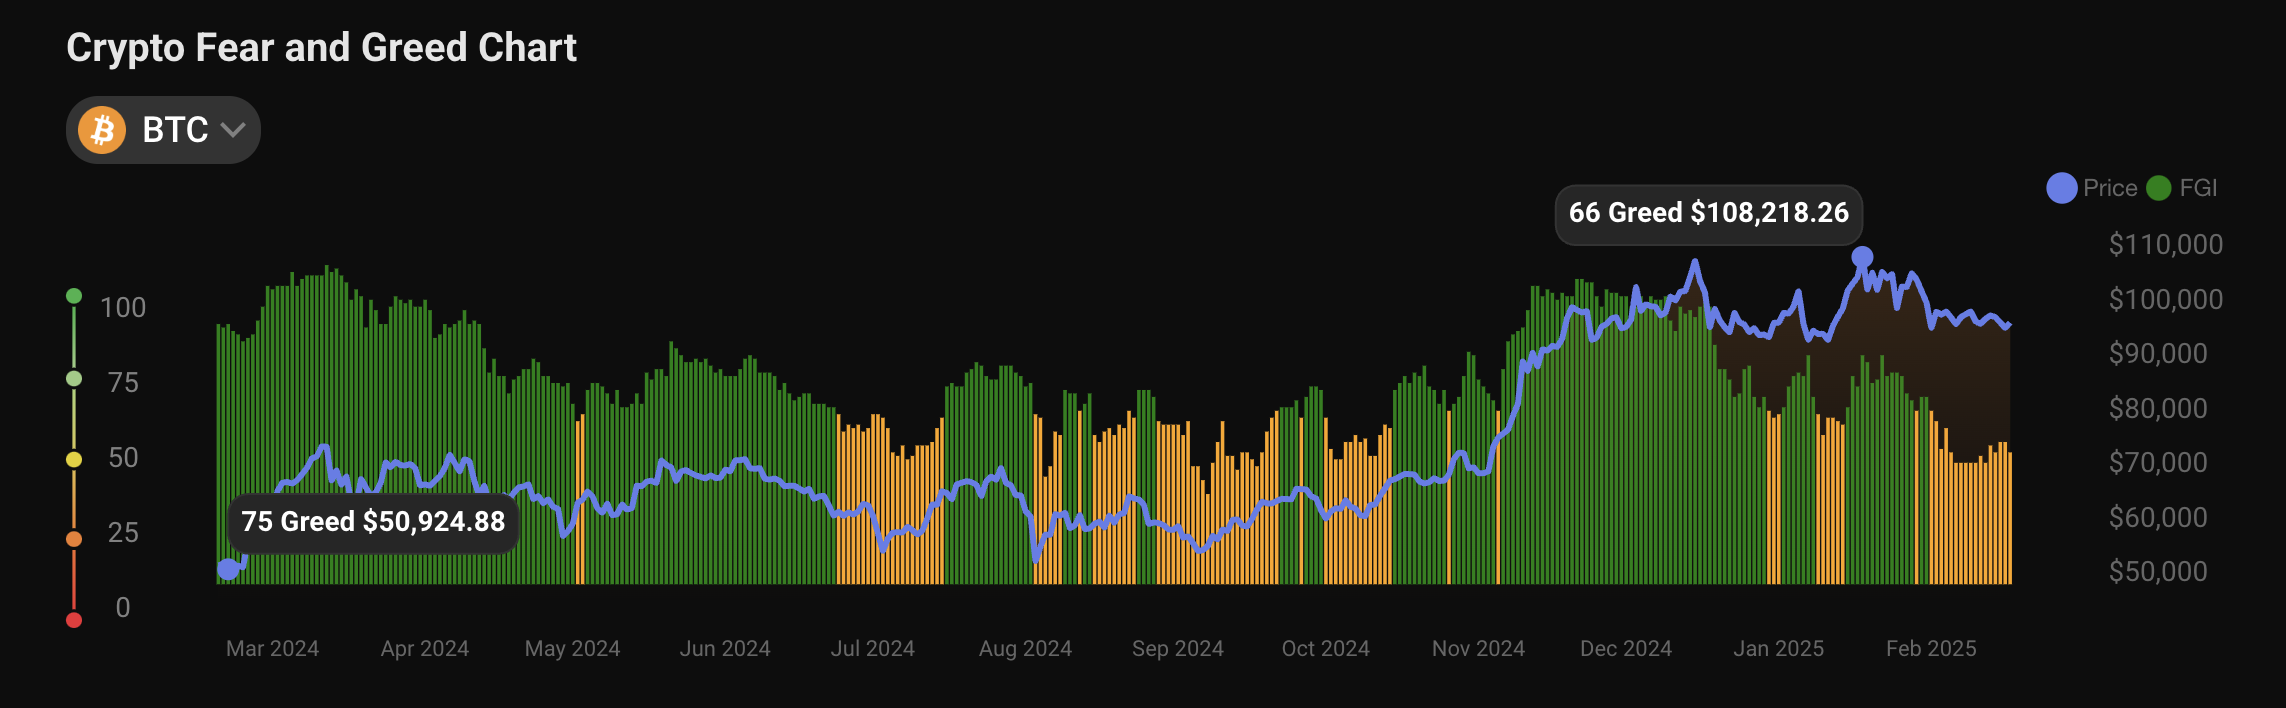Toggle the blue Price legend circle
Image resolution: width=2286 pixels, height=708 pixels.
2061,188
